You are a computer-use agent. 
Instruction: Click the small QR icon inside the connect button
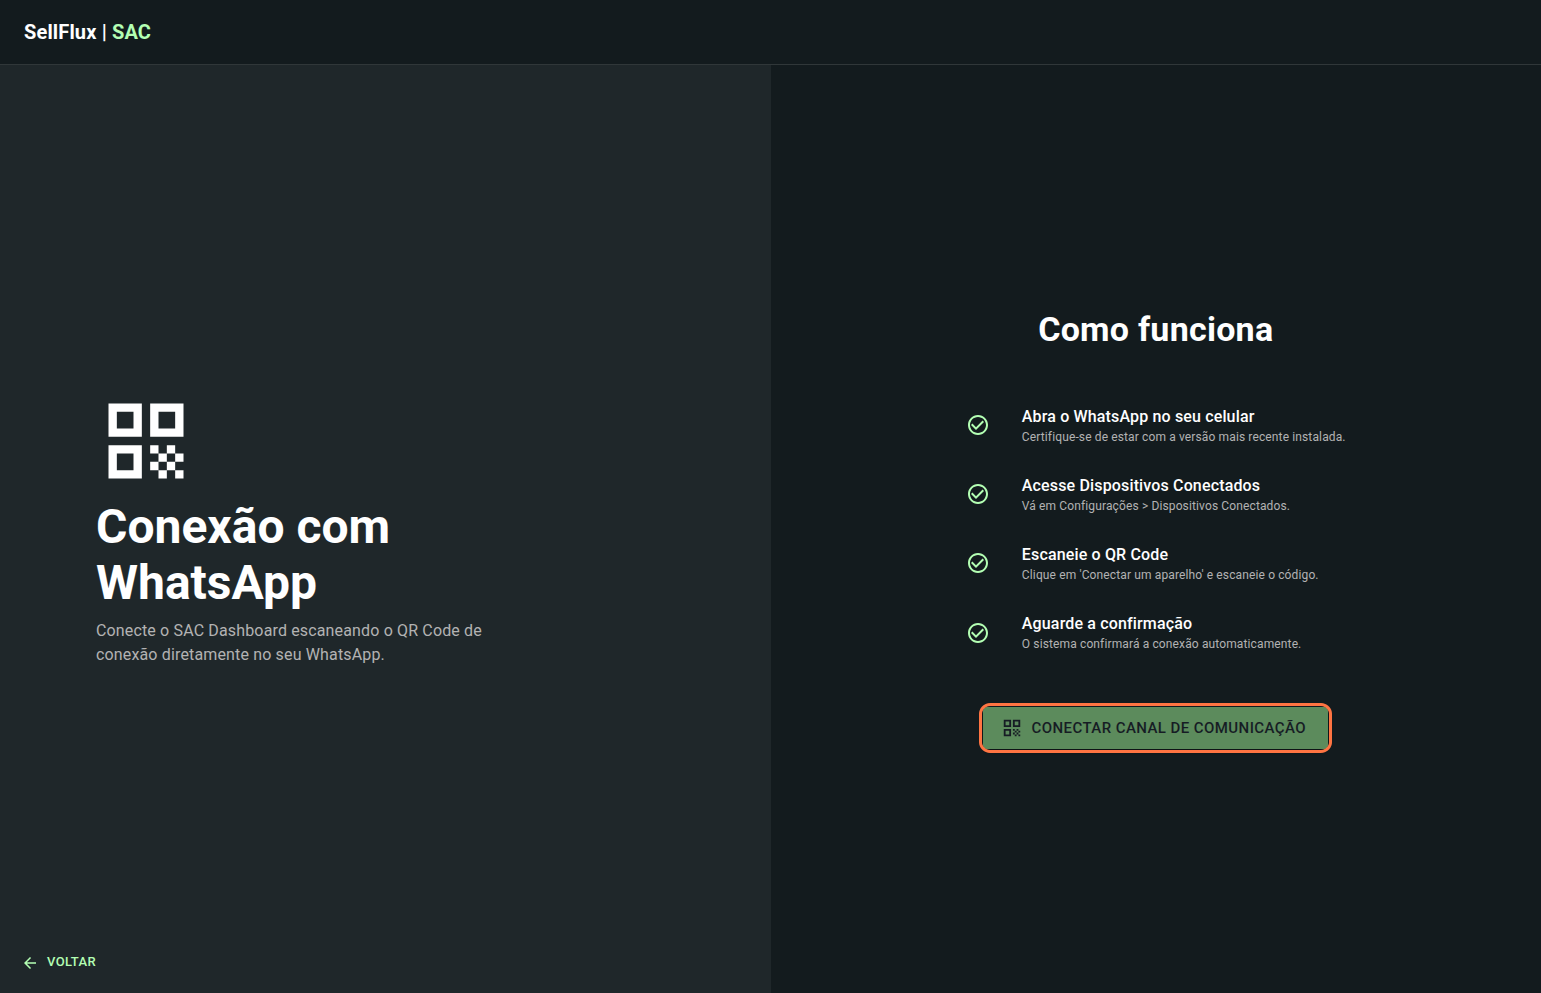[1012, 728]
